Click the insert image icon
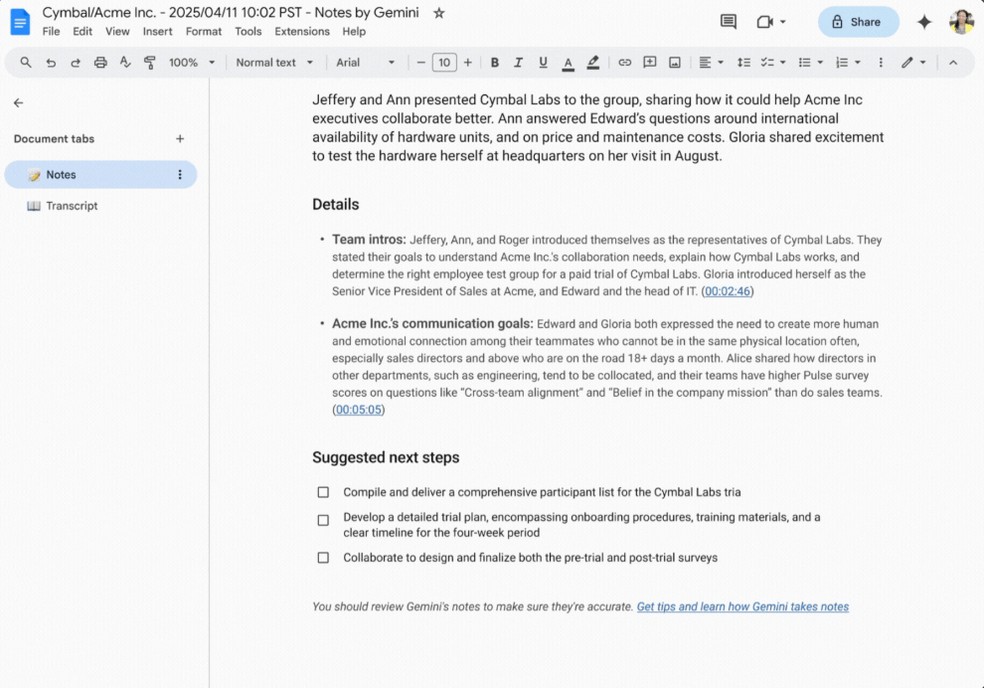 coord(674,62)
